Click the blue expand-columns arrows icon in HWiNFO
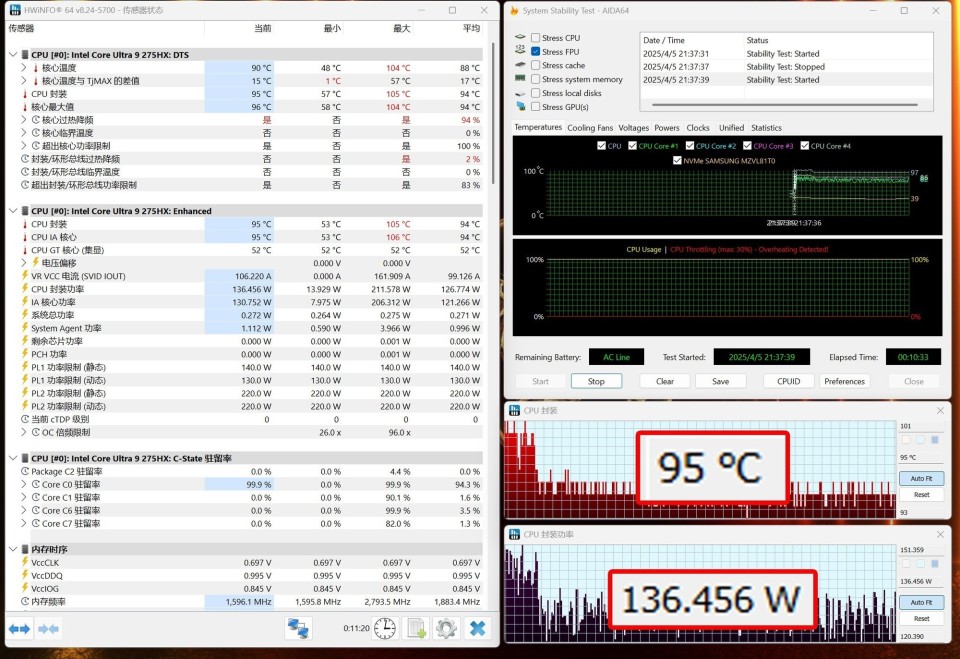The width and height of the screenshot is (960, 659). click(19, 628)
